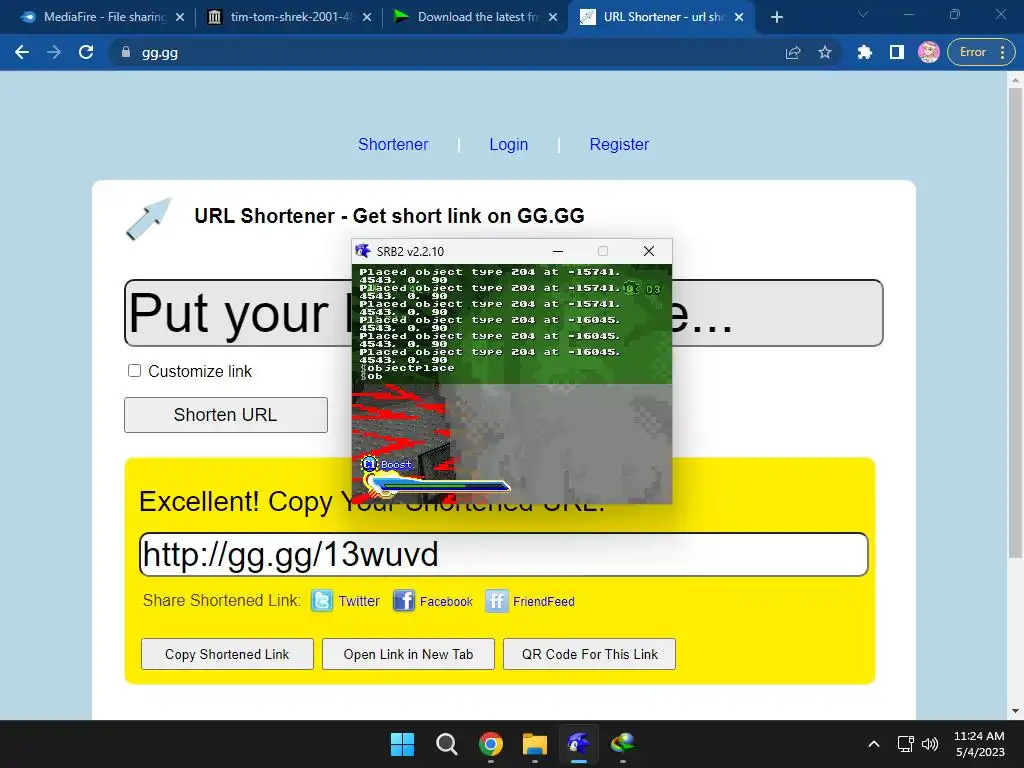The height and width of the screenshot is (768, 1024).
Task: Open the last taskbar app icon
Action: coord(622,744)
